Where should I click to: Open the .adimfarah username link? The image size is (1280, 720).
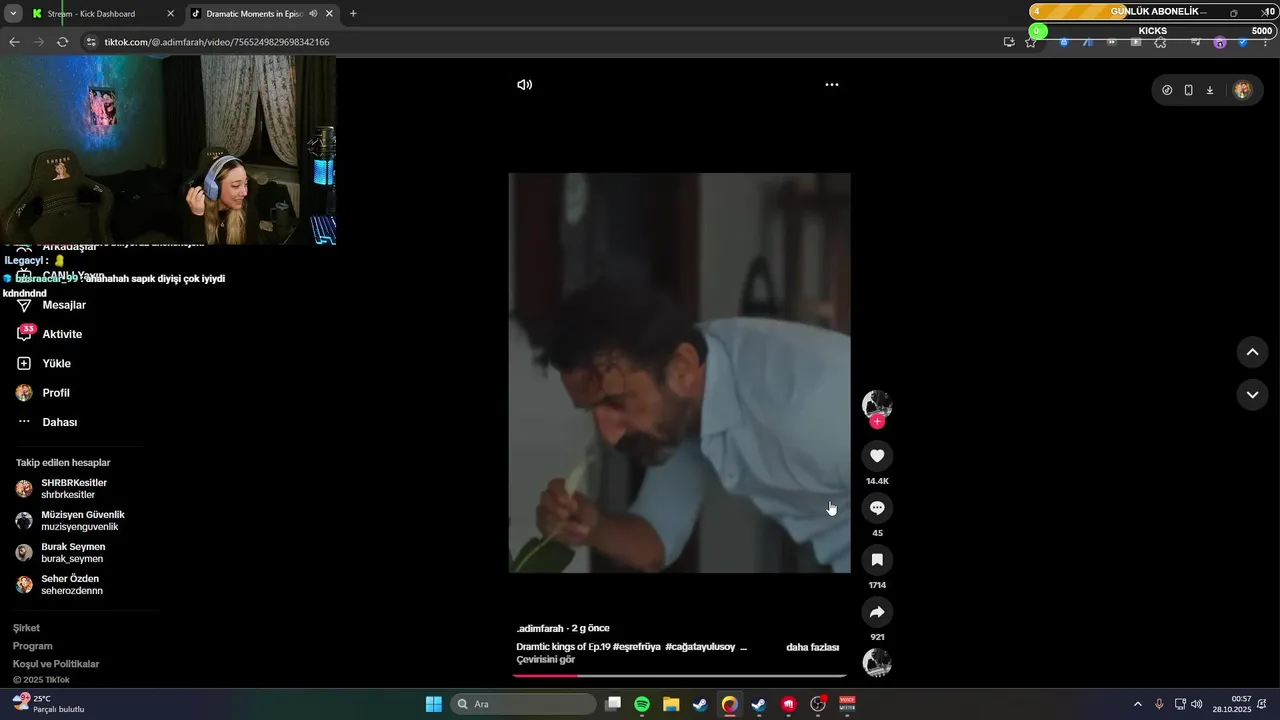[x=540, y=628]
